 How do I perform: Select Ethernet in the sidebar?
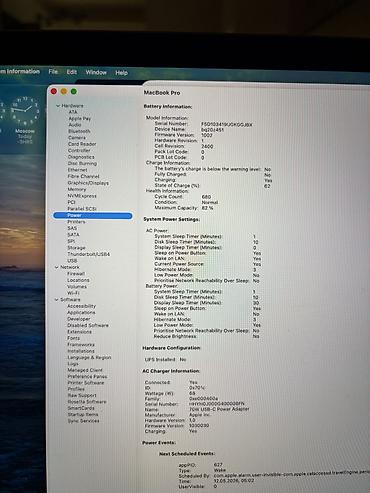point(77,170)
